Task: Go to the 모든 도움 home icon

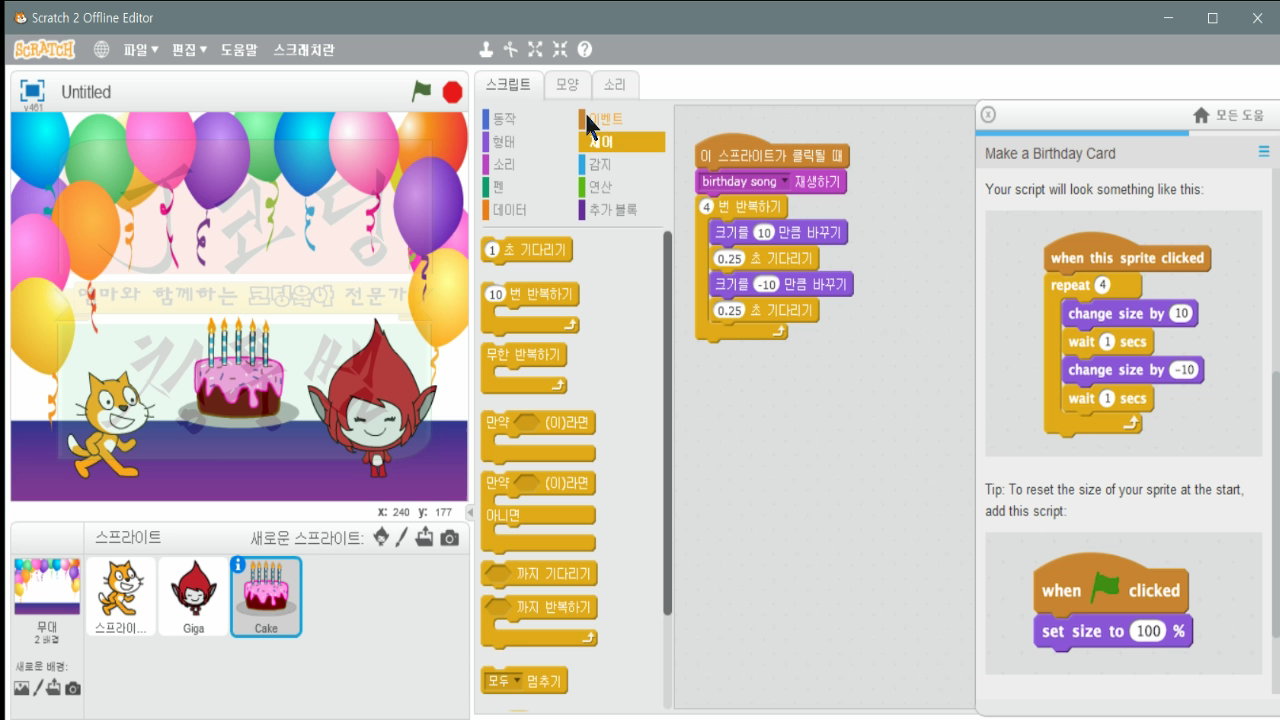Action: 1201,115
